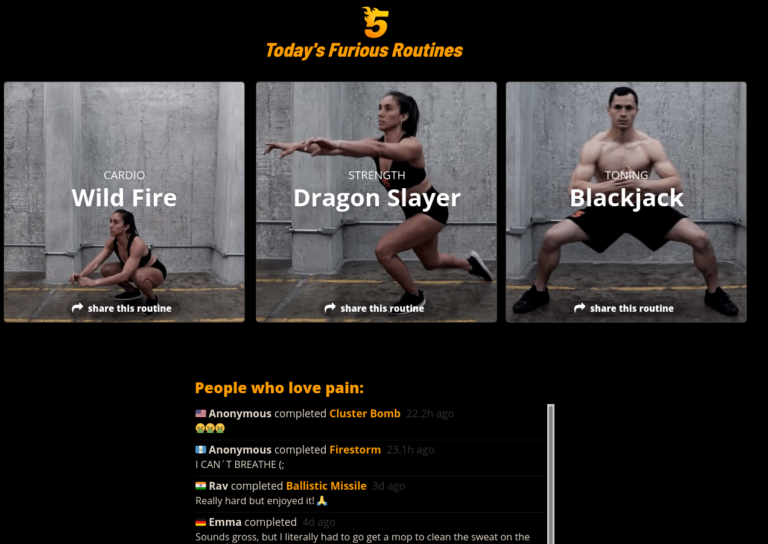Click the flaming 5 logo at top

point(375,22)
